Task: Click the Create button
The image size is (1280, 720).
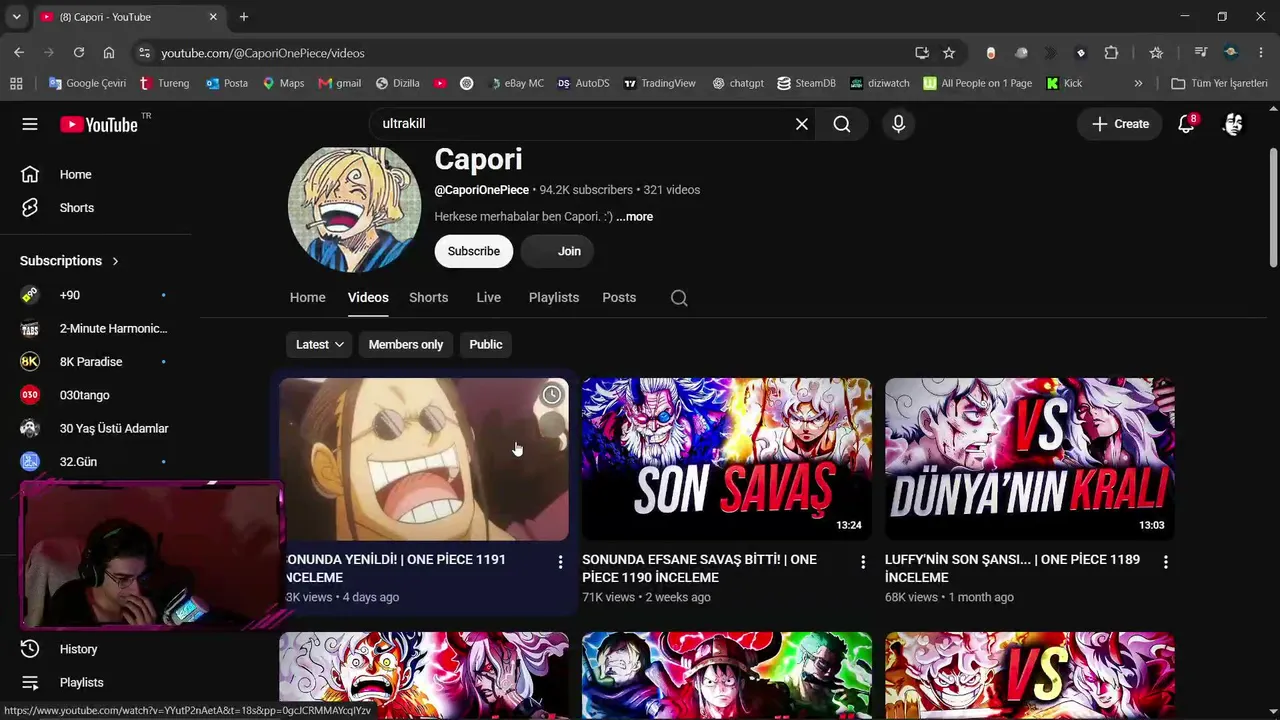Action: [1120, 124]
